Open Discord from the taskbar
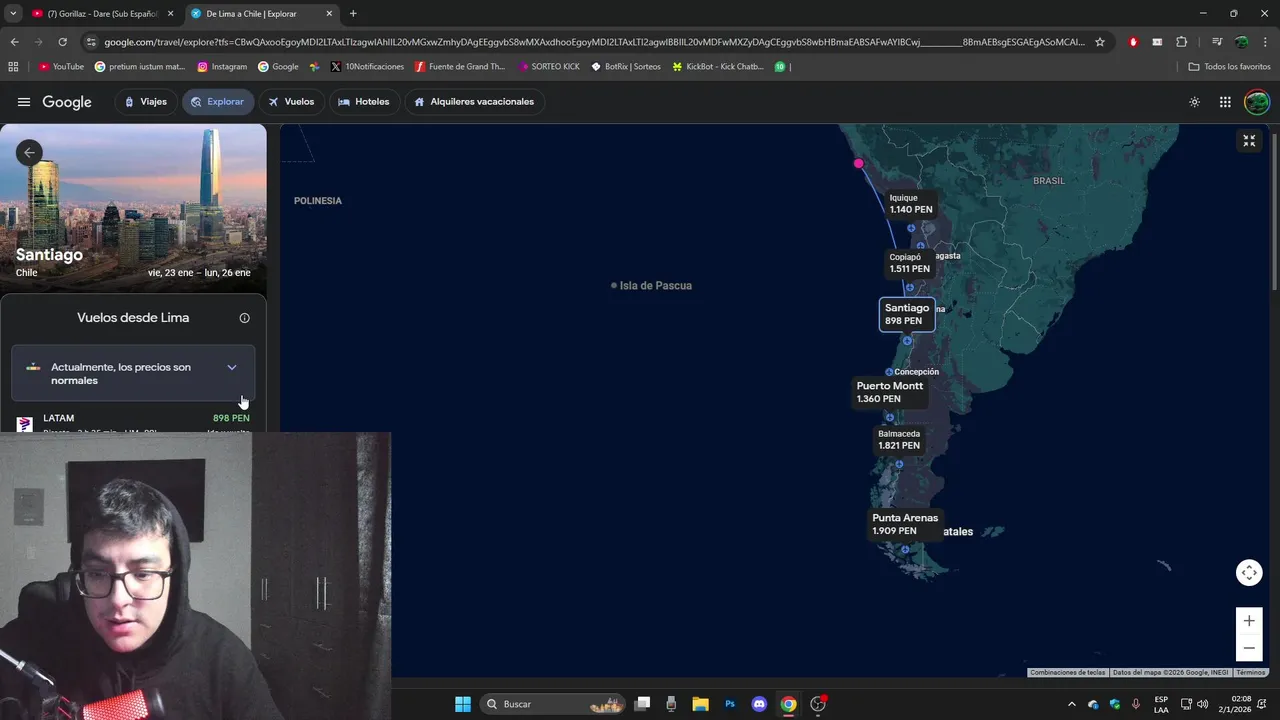This screenshot has height=720, width=1280. [x=759, y=704]
